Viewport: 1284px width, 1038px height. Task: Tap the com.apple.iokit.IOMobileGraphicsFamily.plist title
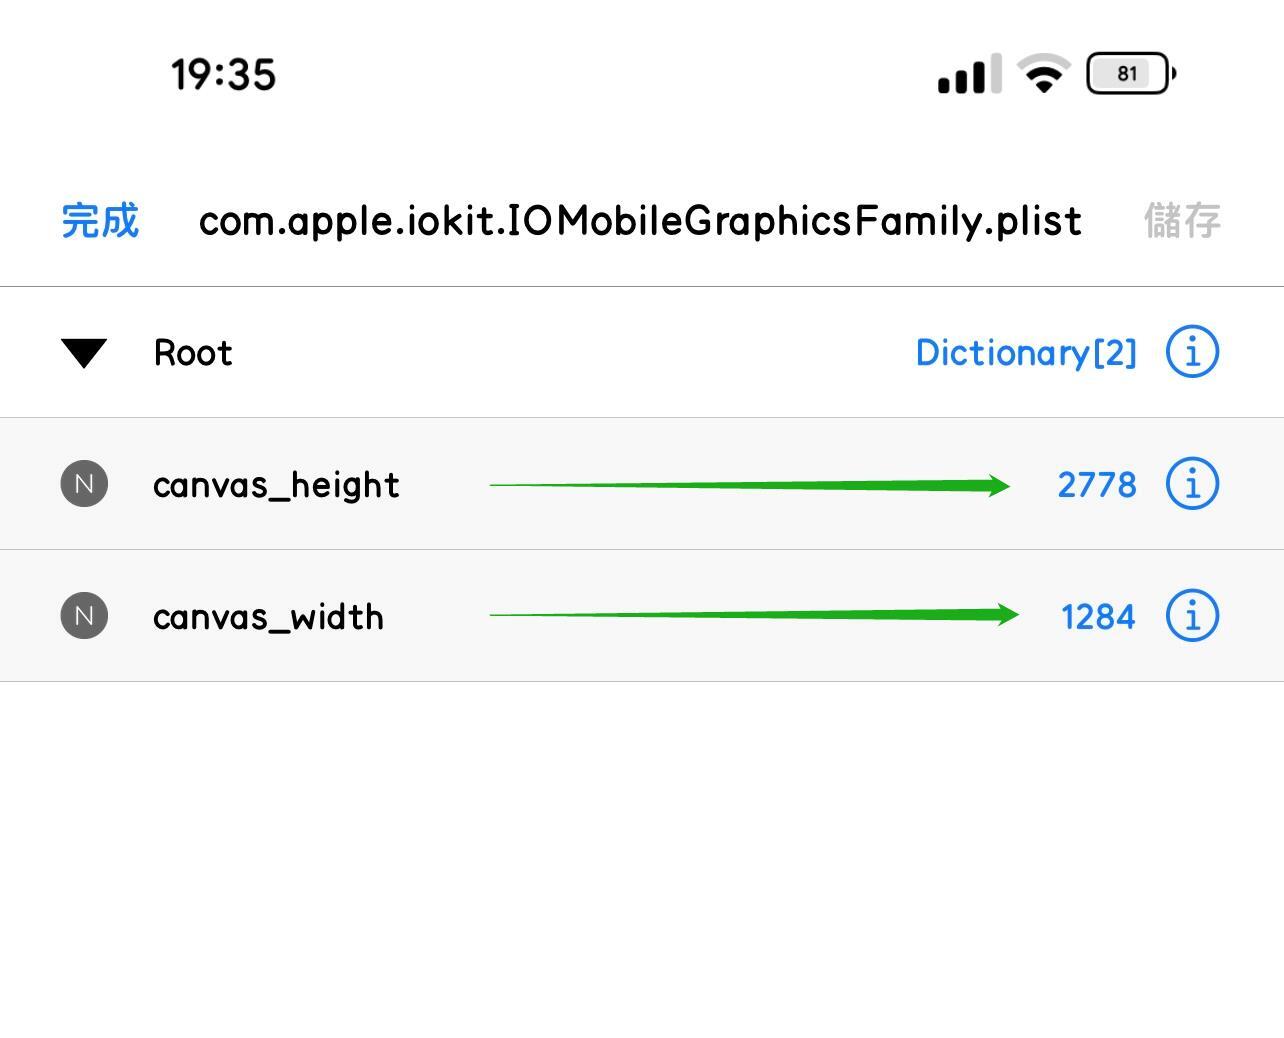tap(640, 221)
